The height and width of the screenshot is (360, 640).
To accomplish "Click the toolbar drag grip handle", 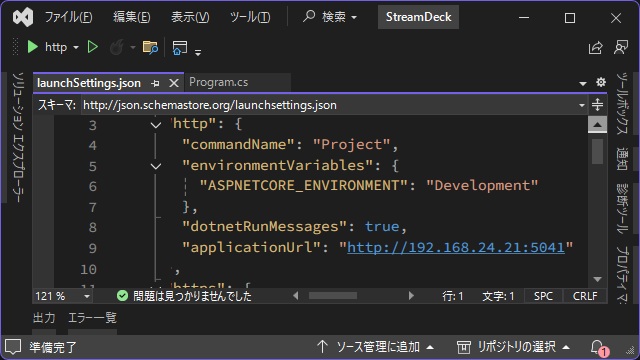I will tap(16, 47).
